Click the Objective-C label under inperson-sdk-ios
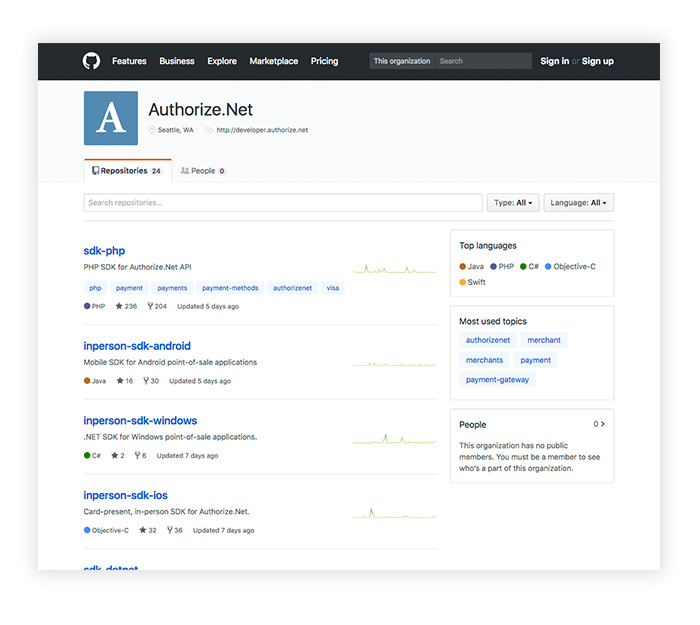This screenshot has width=700, height=625. tap(110, 530)
